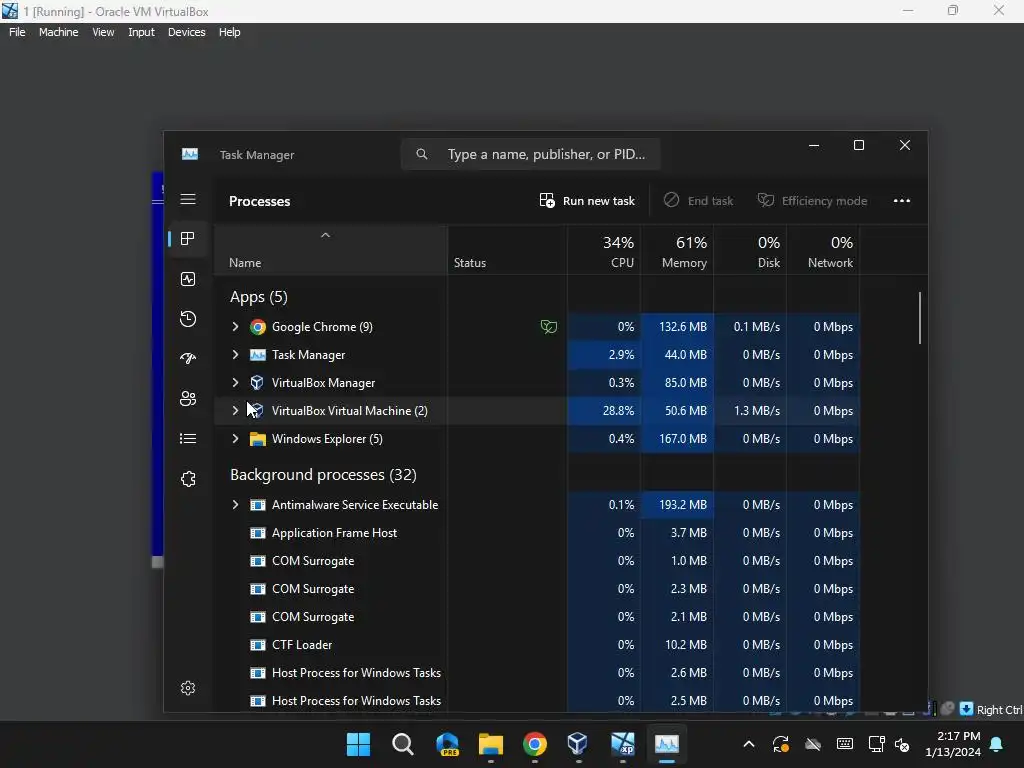Click the Right Ctrl host key indicator

coord(999,710)
